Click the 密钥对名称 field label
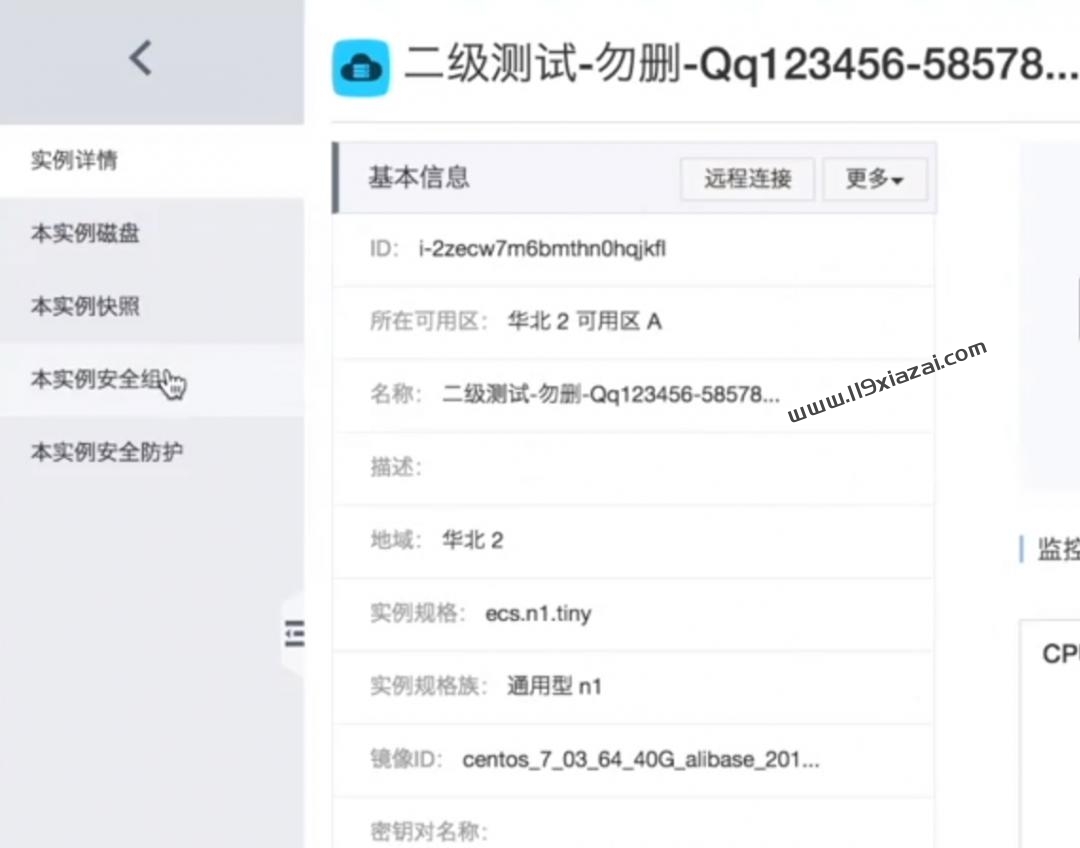Viewport: 1080px width, 848px height. coord(428,831)
